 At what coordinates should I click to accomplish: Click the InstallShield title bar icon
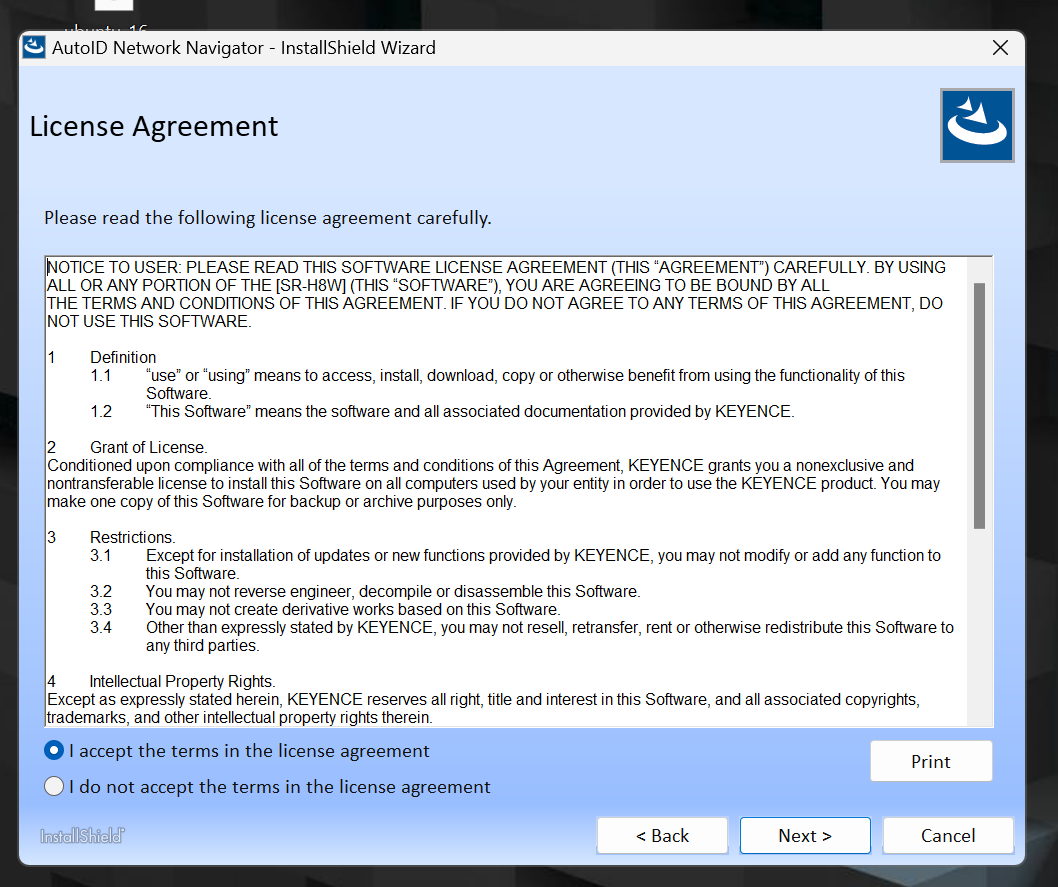click(34, 48)
